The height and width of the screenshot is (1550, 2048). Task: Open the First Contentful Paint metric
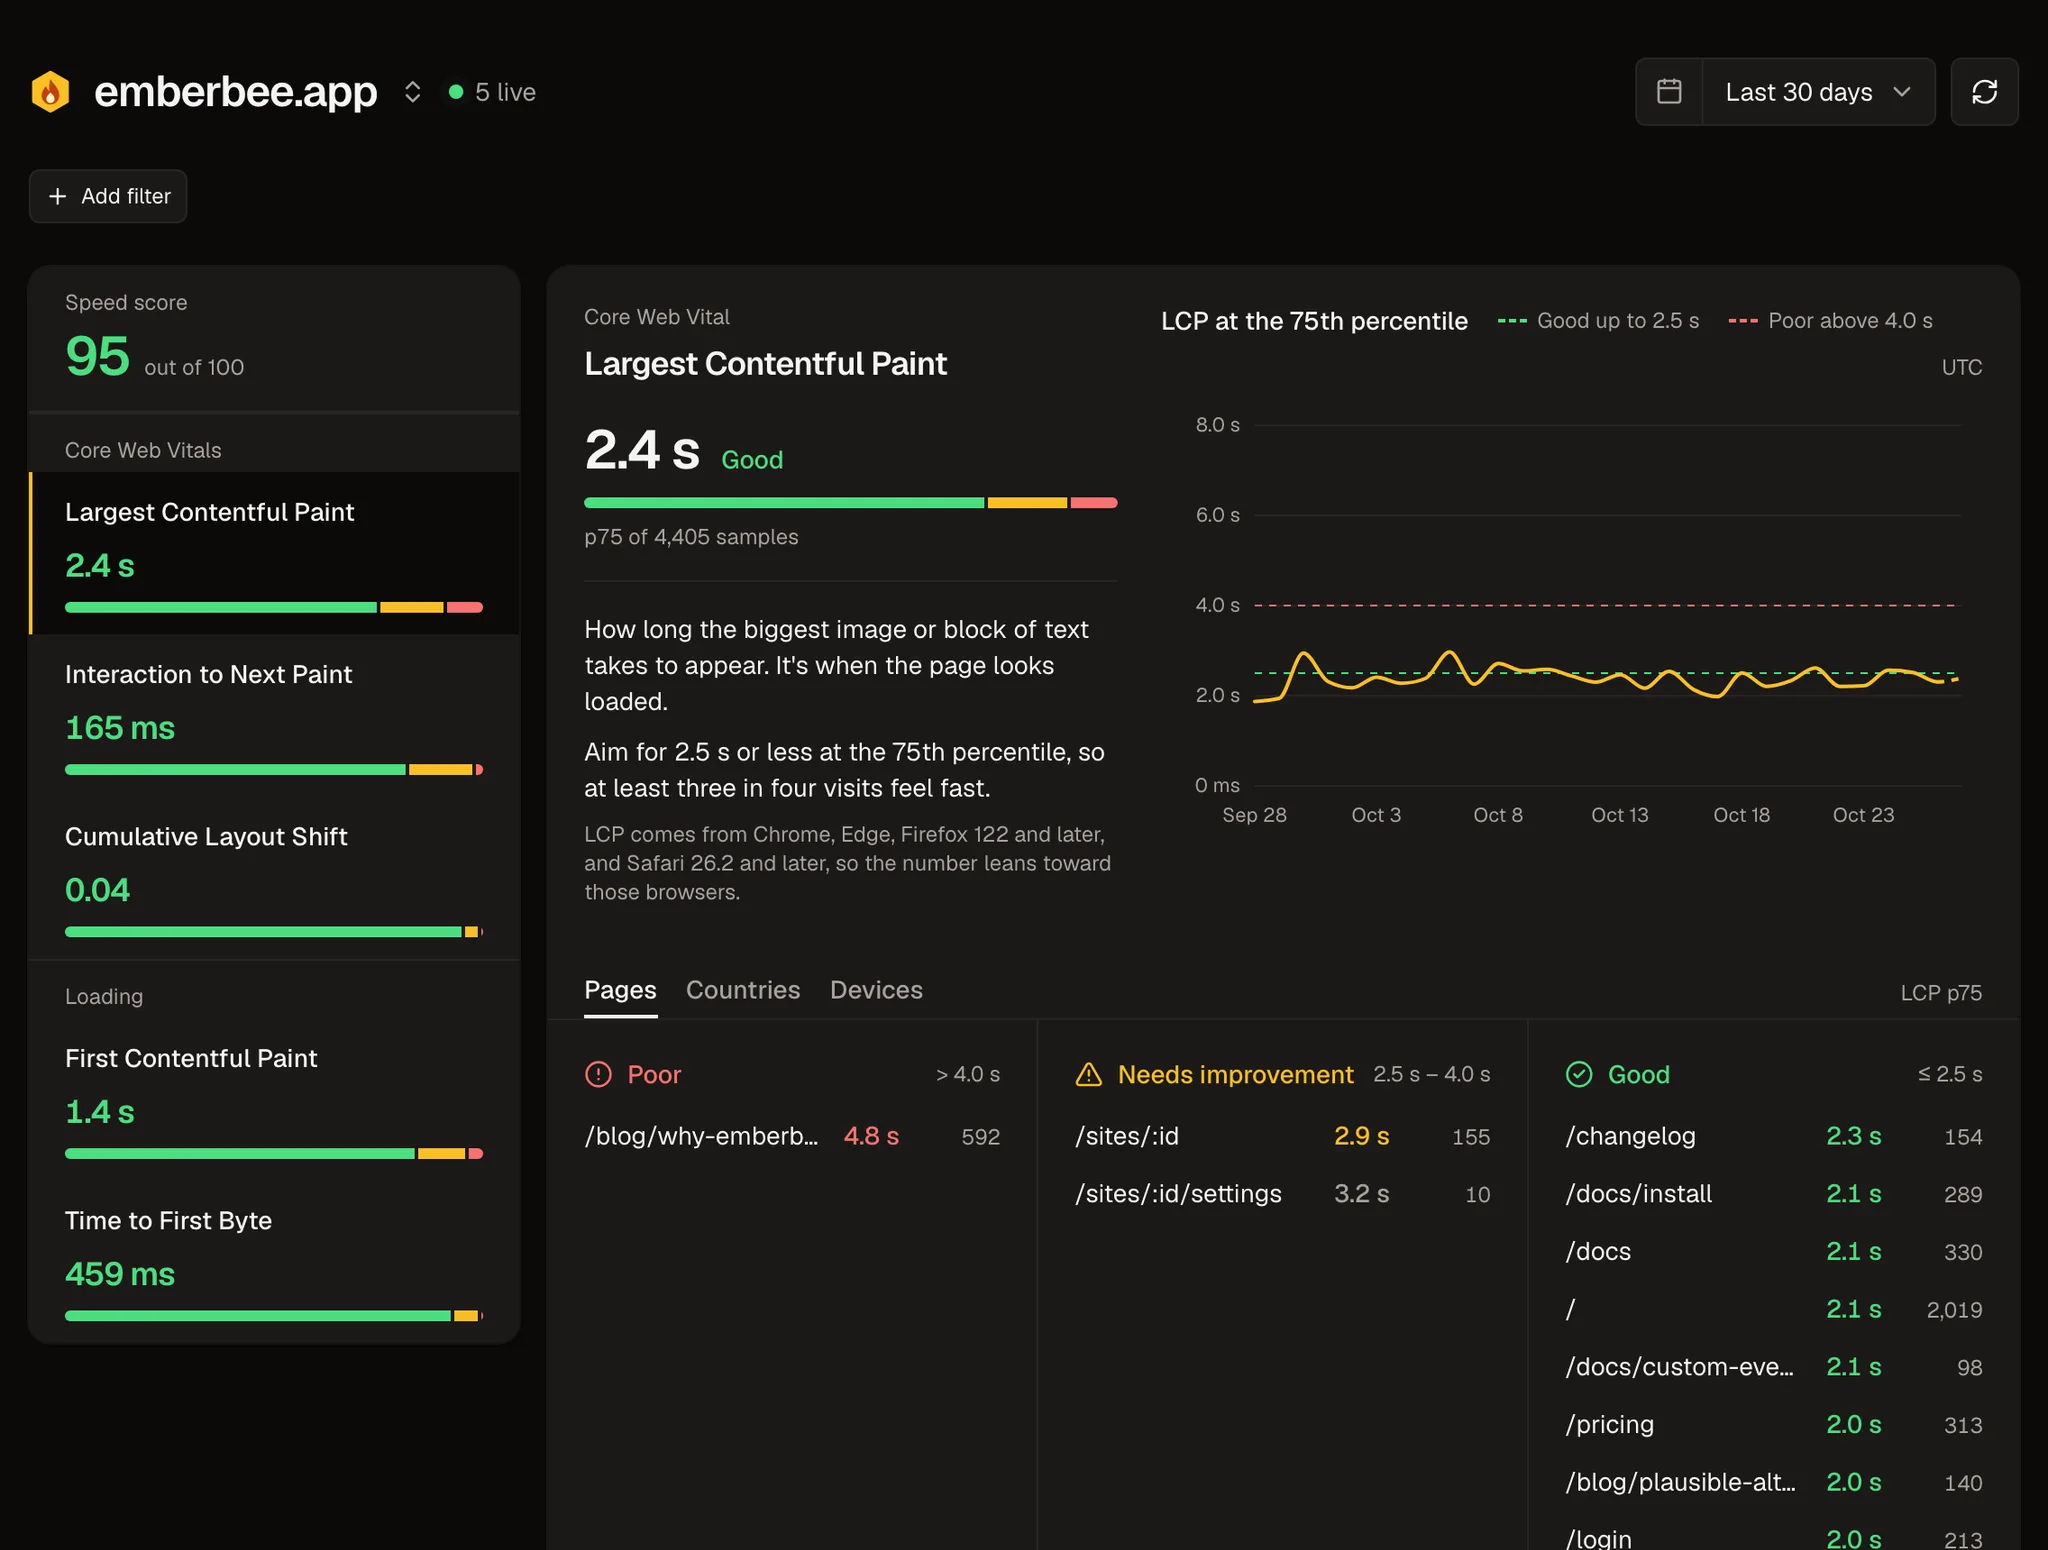point(274,1099)
